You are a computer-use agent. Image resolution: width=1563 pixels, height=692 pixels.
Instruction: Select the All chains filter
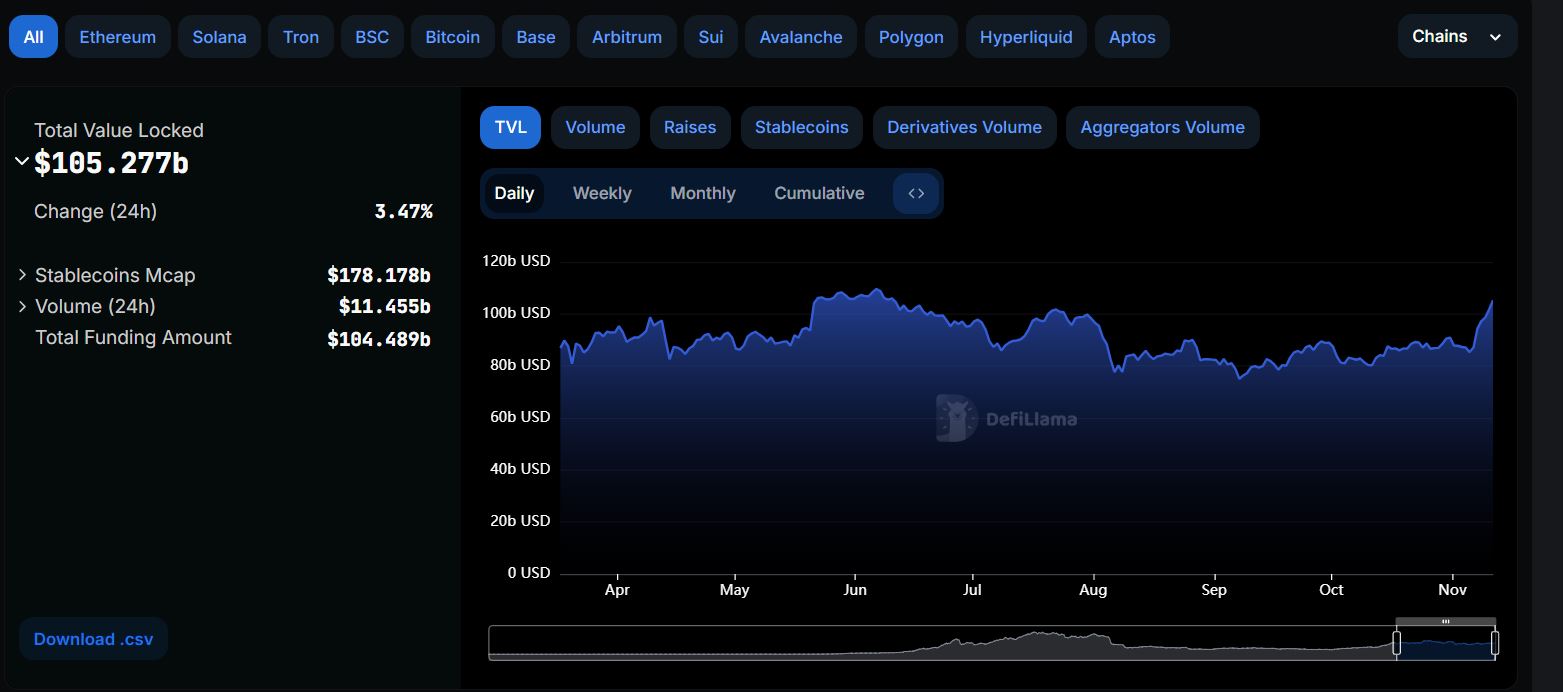pos(33,37)
